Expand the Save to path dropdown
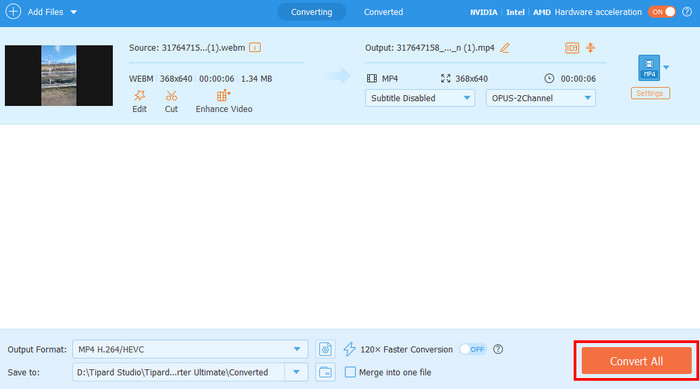Image resolution: width=700 pixels, height=389 pixels. point(296,372)
